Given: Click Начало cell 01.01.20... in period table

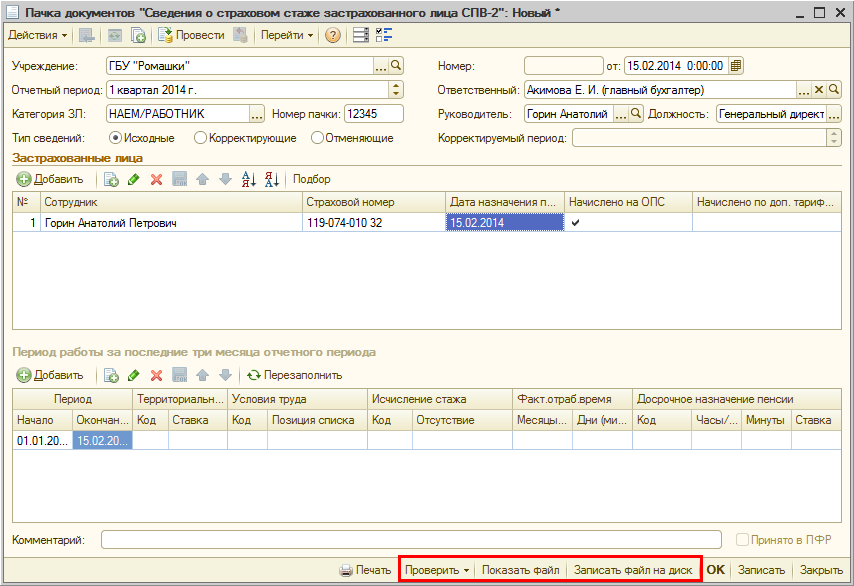Looking at the screenshot, I should [42, 441].
